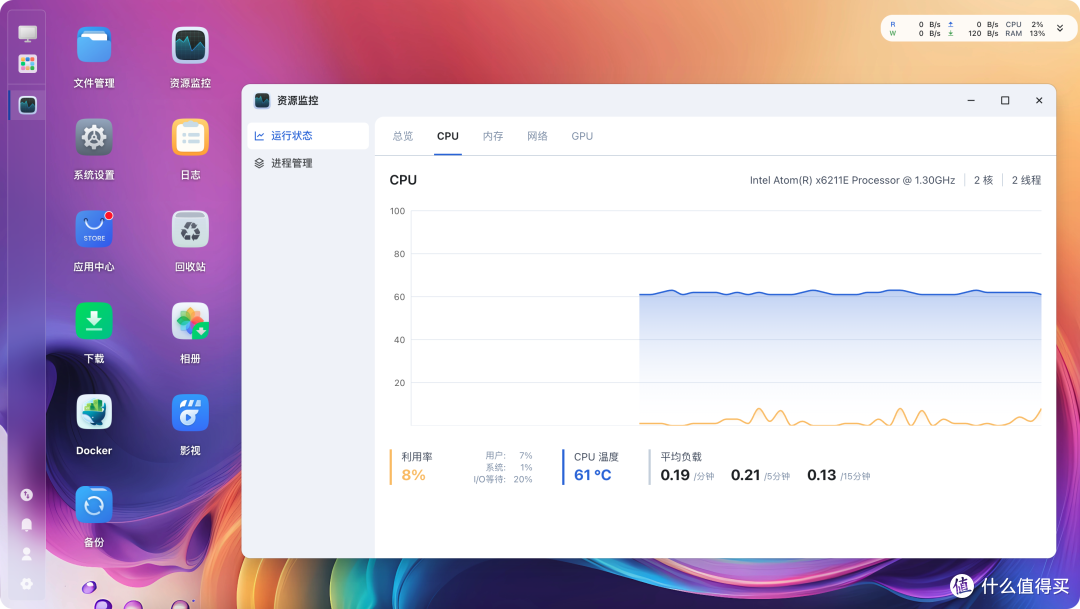Viewport: 1080px width, 609px height.
Task: Switch to the 内存 tab
Action: 492,136
